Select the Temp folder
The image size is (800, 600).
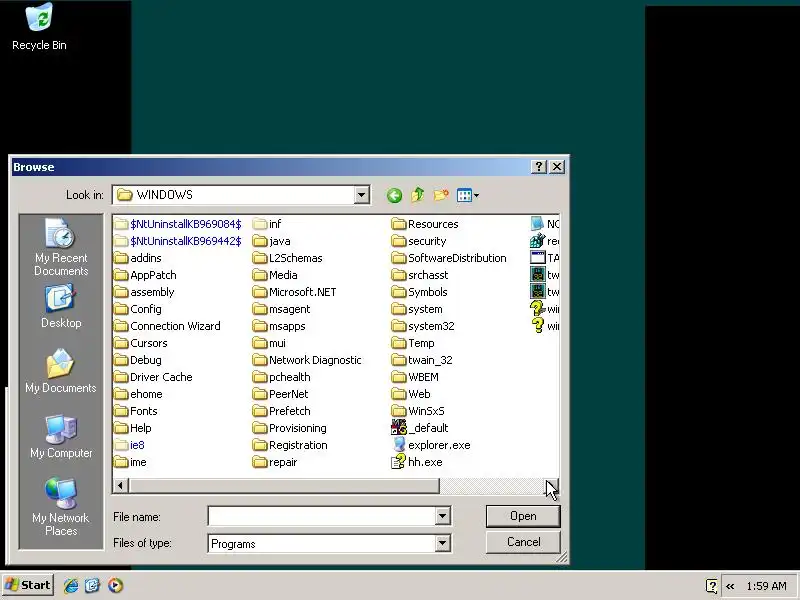(413, 343)
